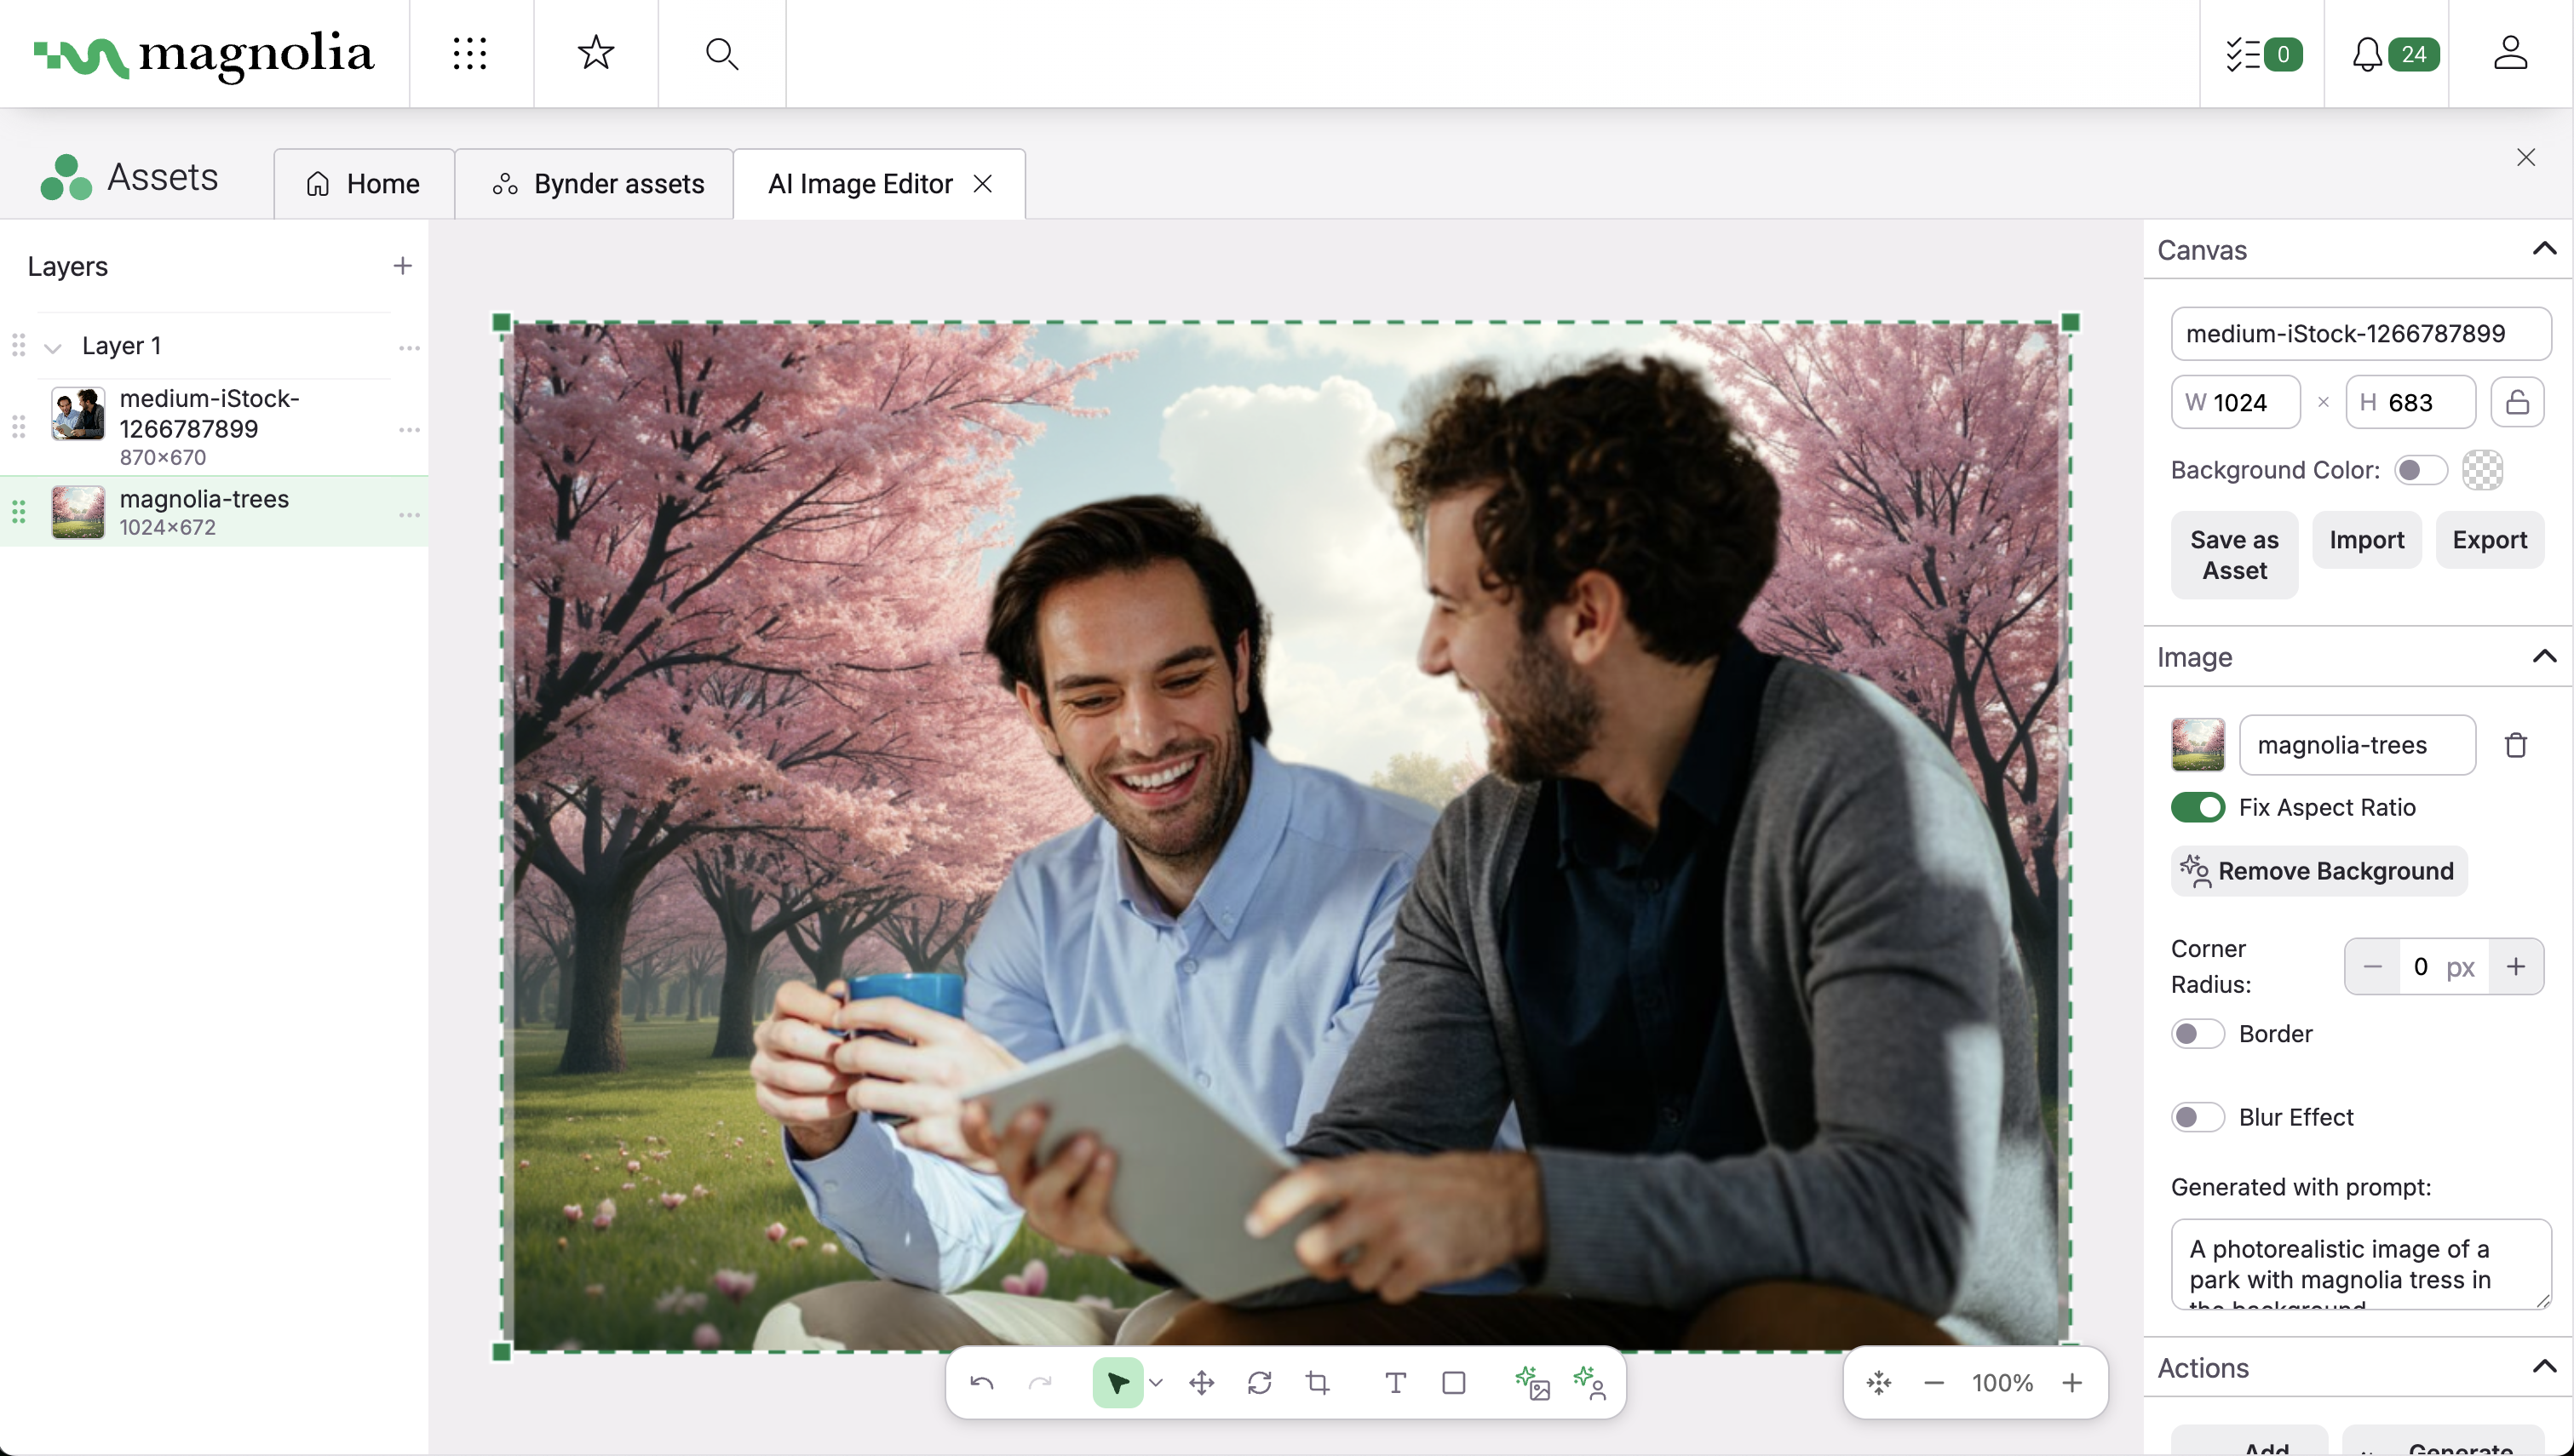
Task: Collapse Layer 1 group chevron
Action: [53, 347]
